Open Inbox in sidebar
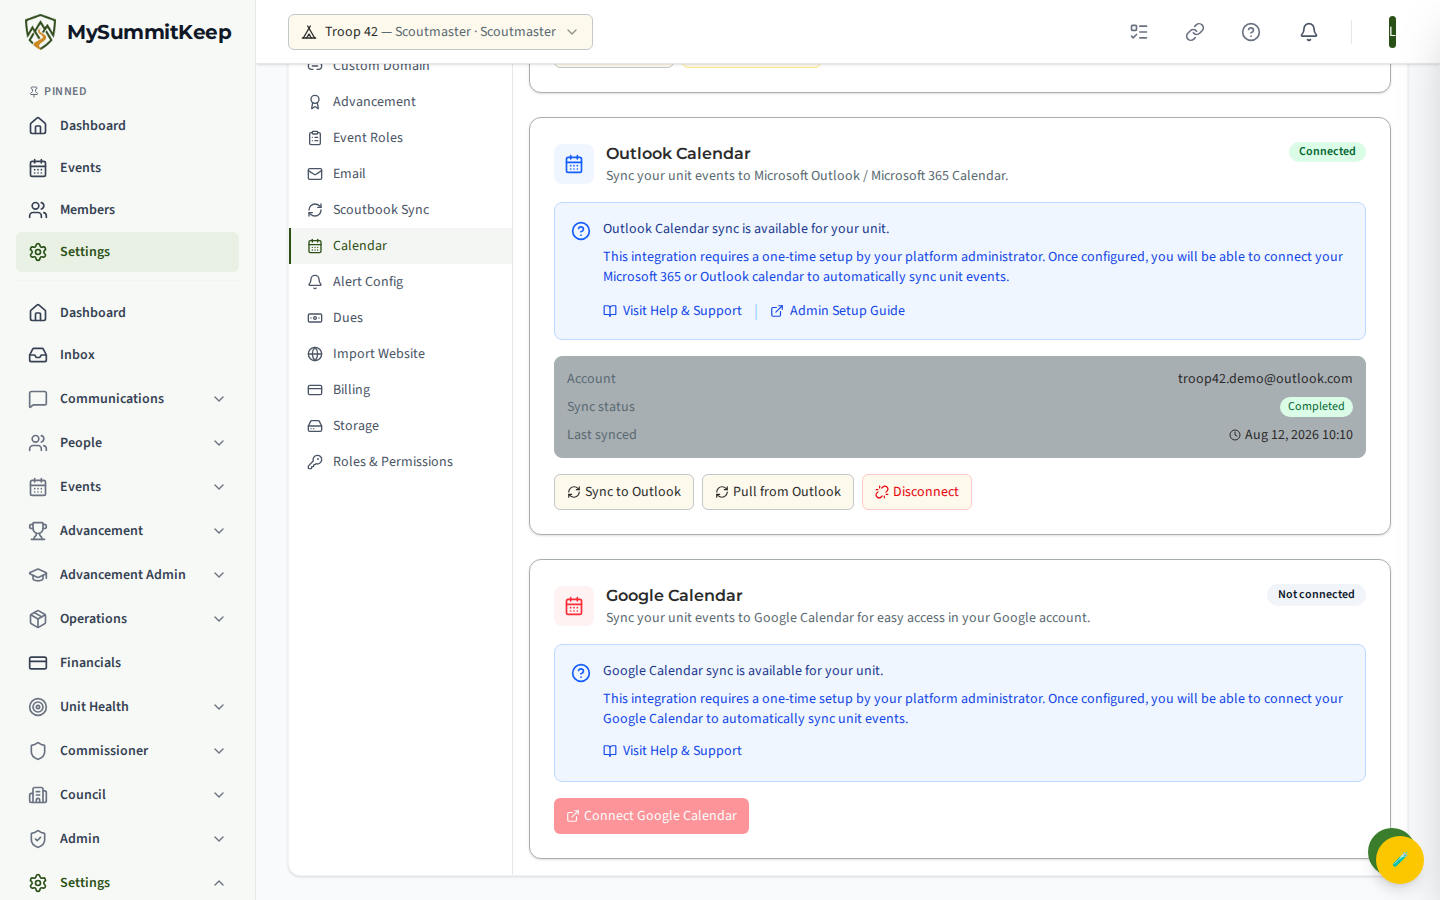 click(x=127, y=355)
